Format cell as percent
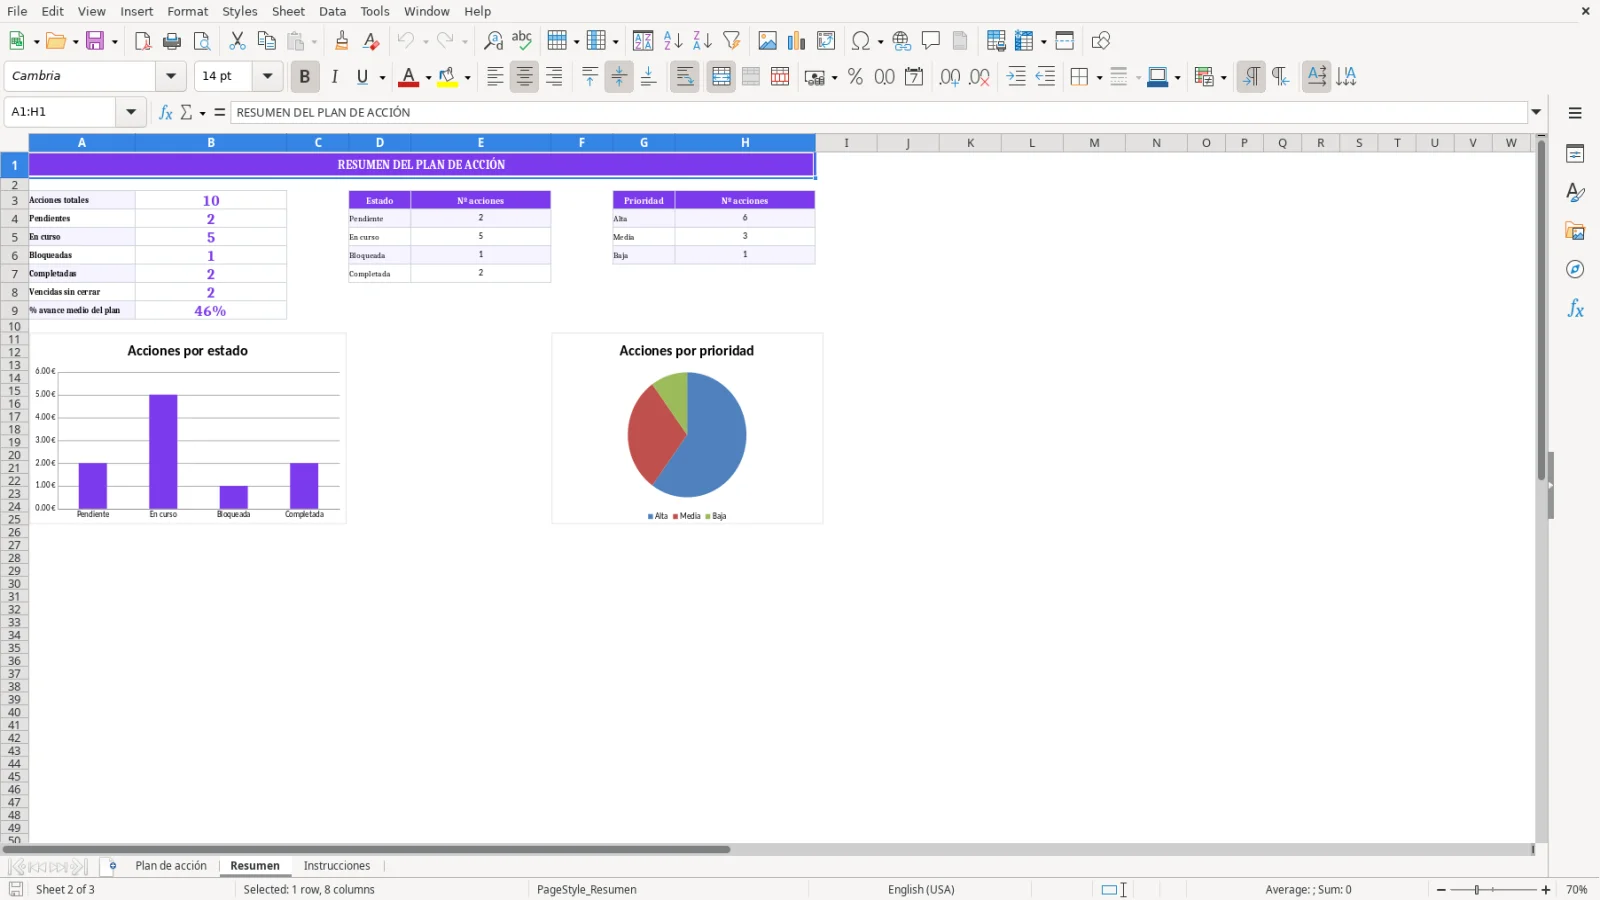 pos(855,77)
